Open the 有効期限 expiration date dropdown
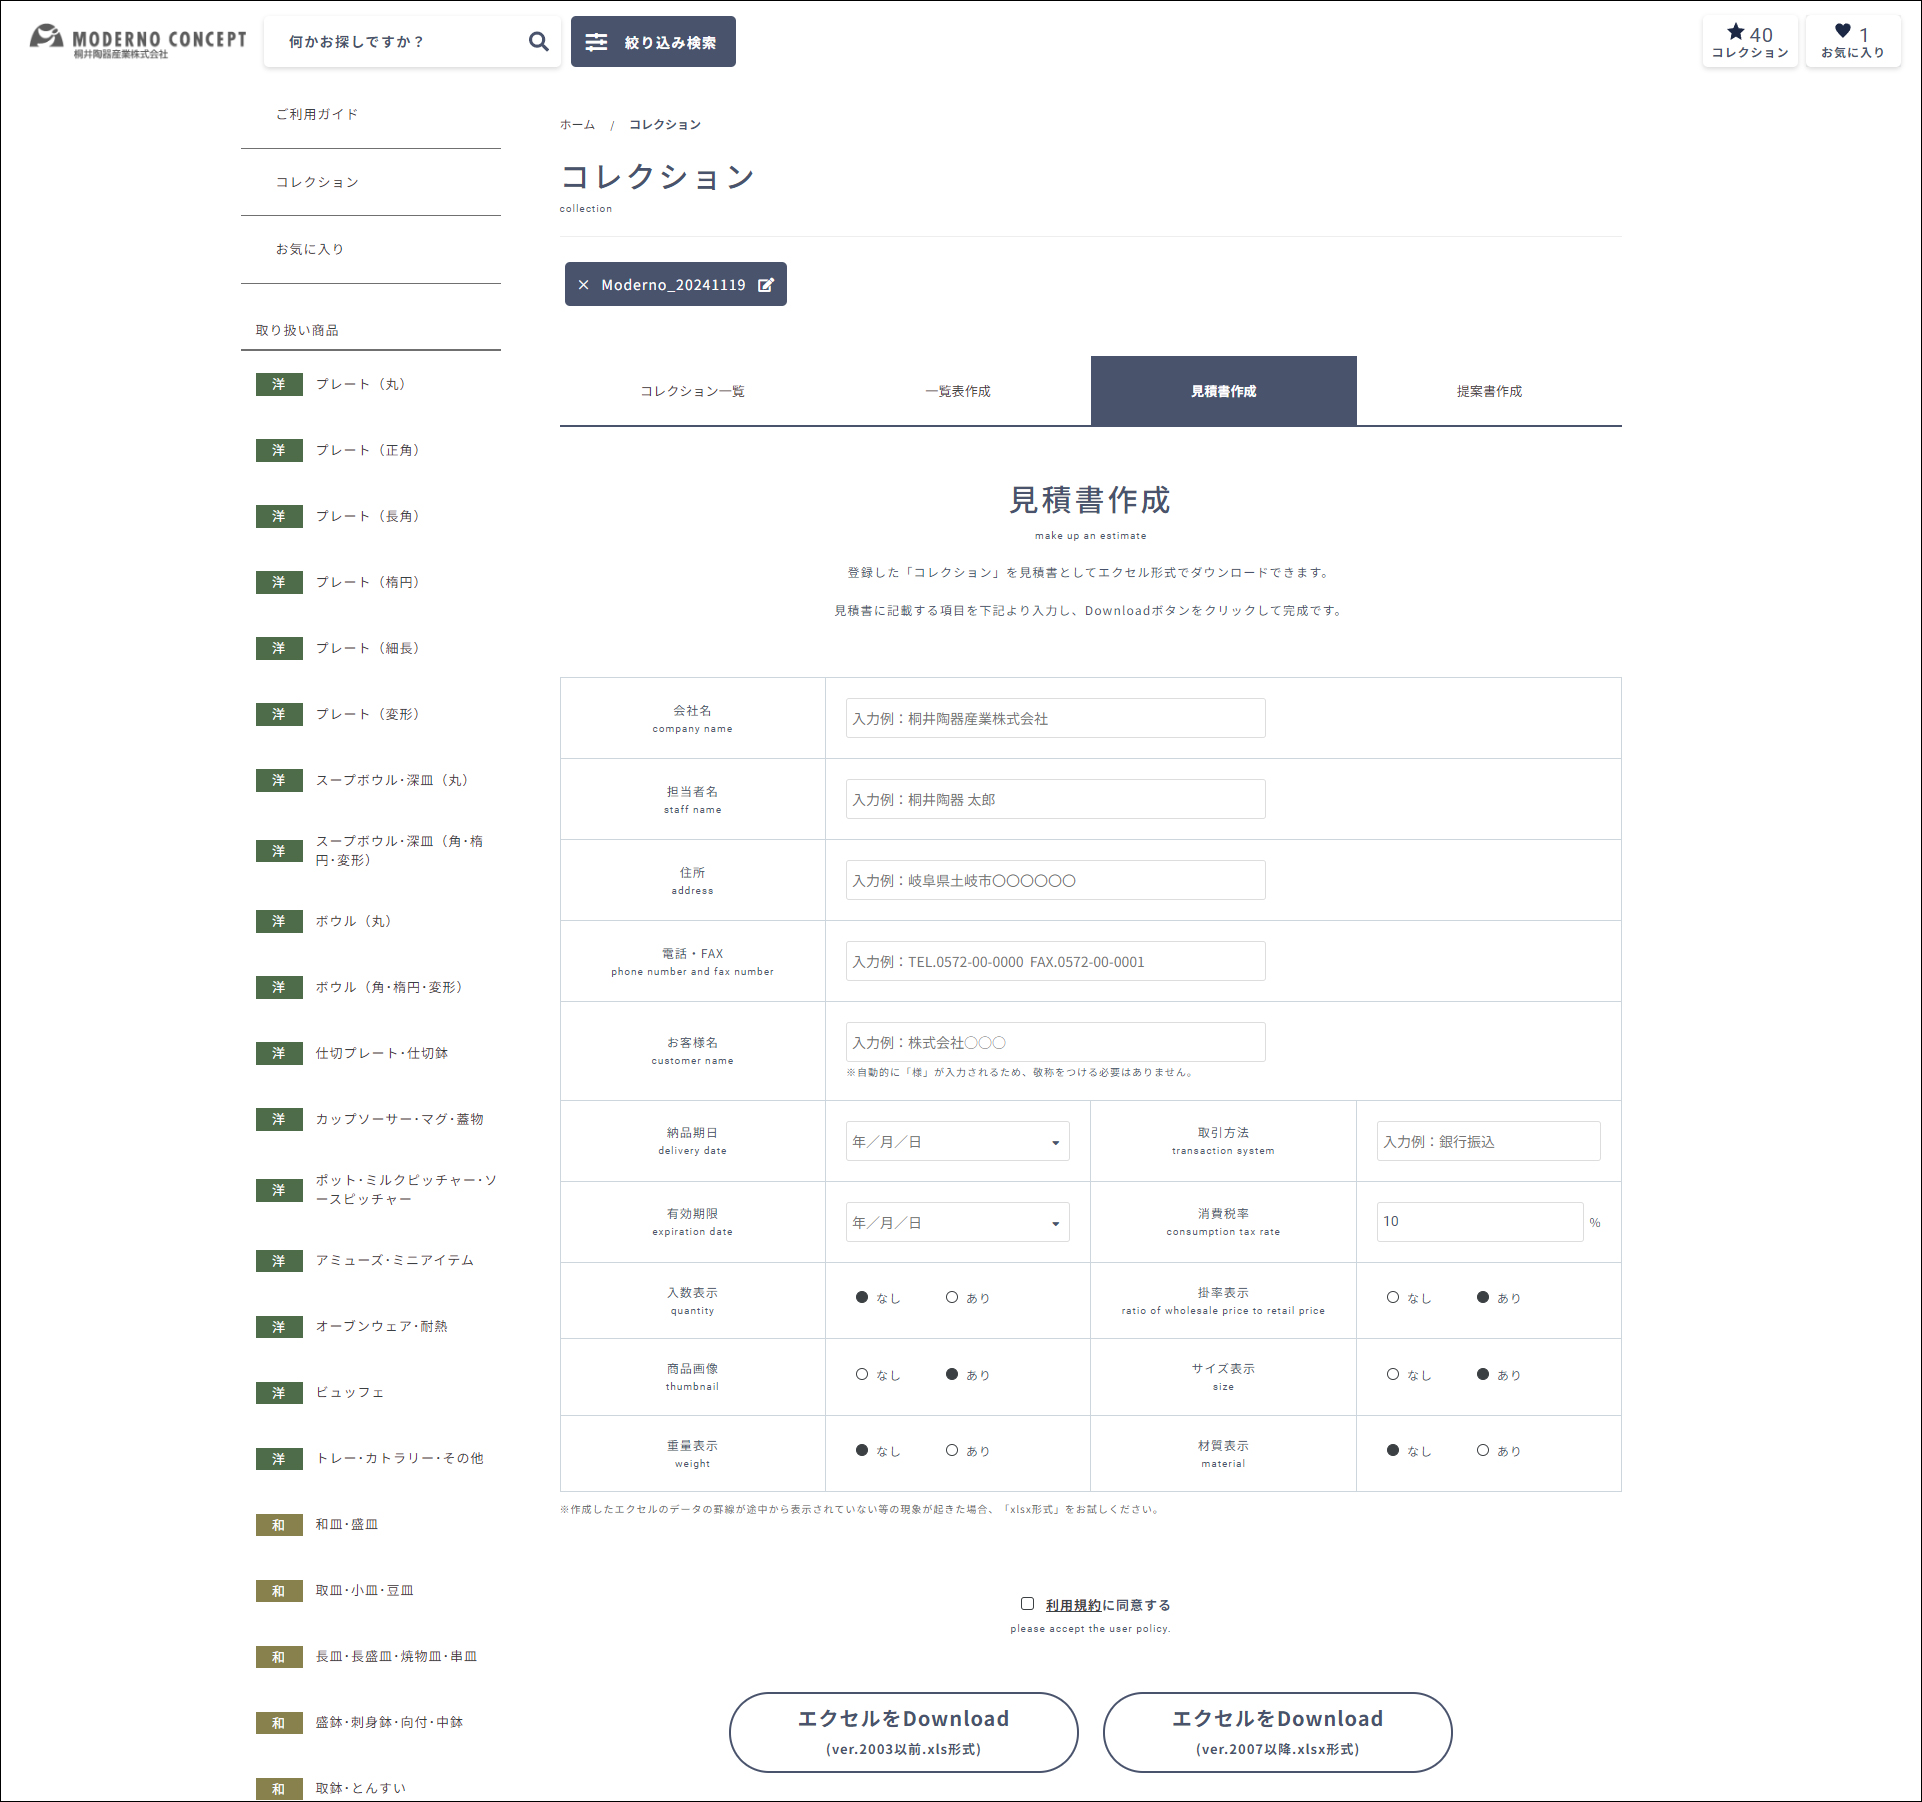Viewport: 1922px width, 1802px height. click(x=957, y=1222)
